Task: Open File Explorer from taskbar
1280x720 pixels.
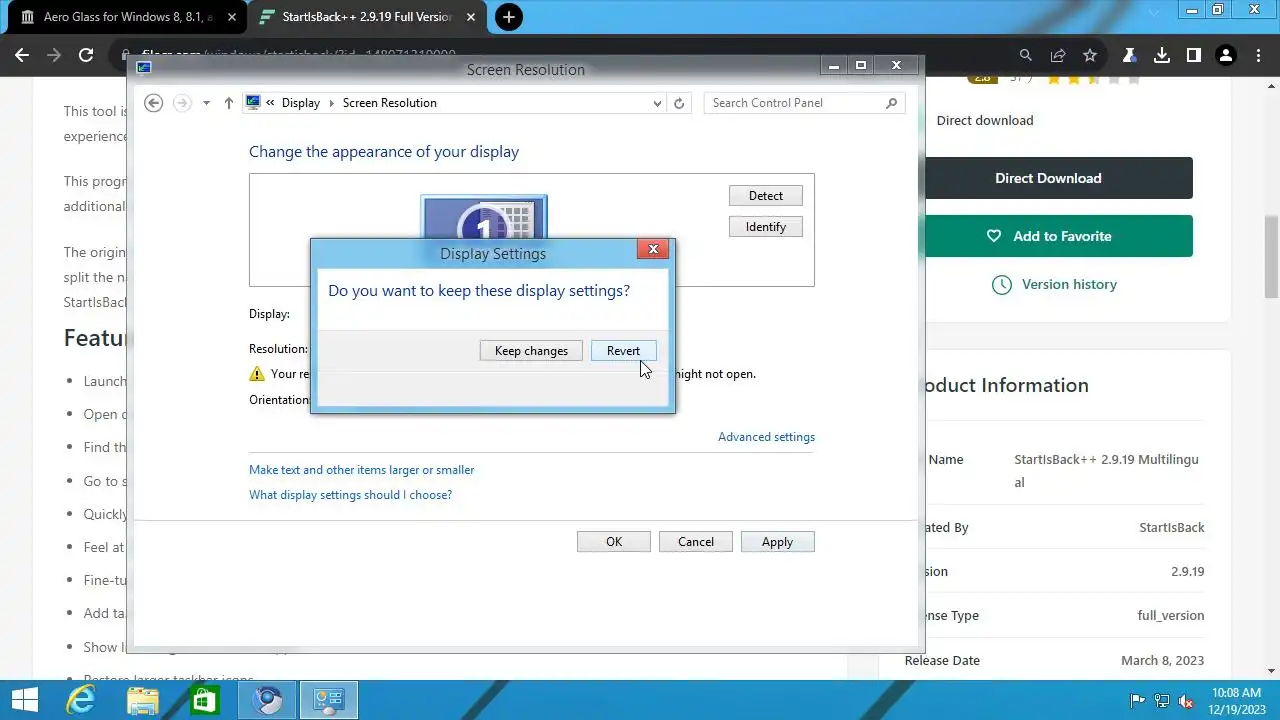Action: [143, 700]
